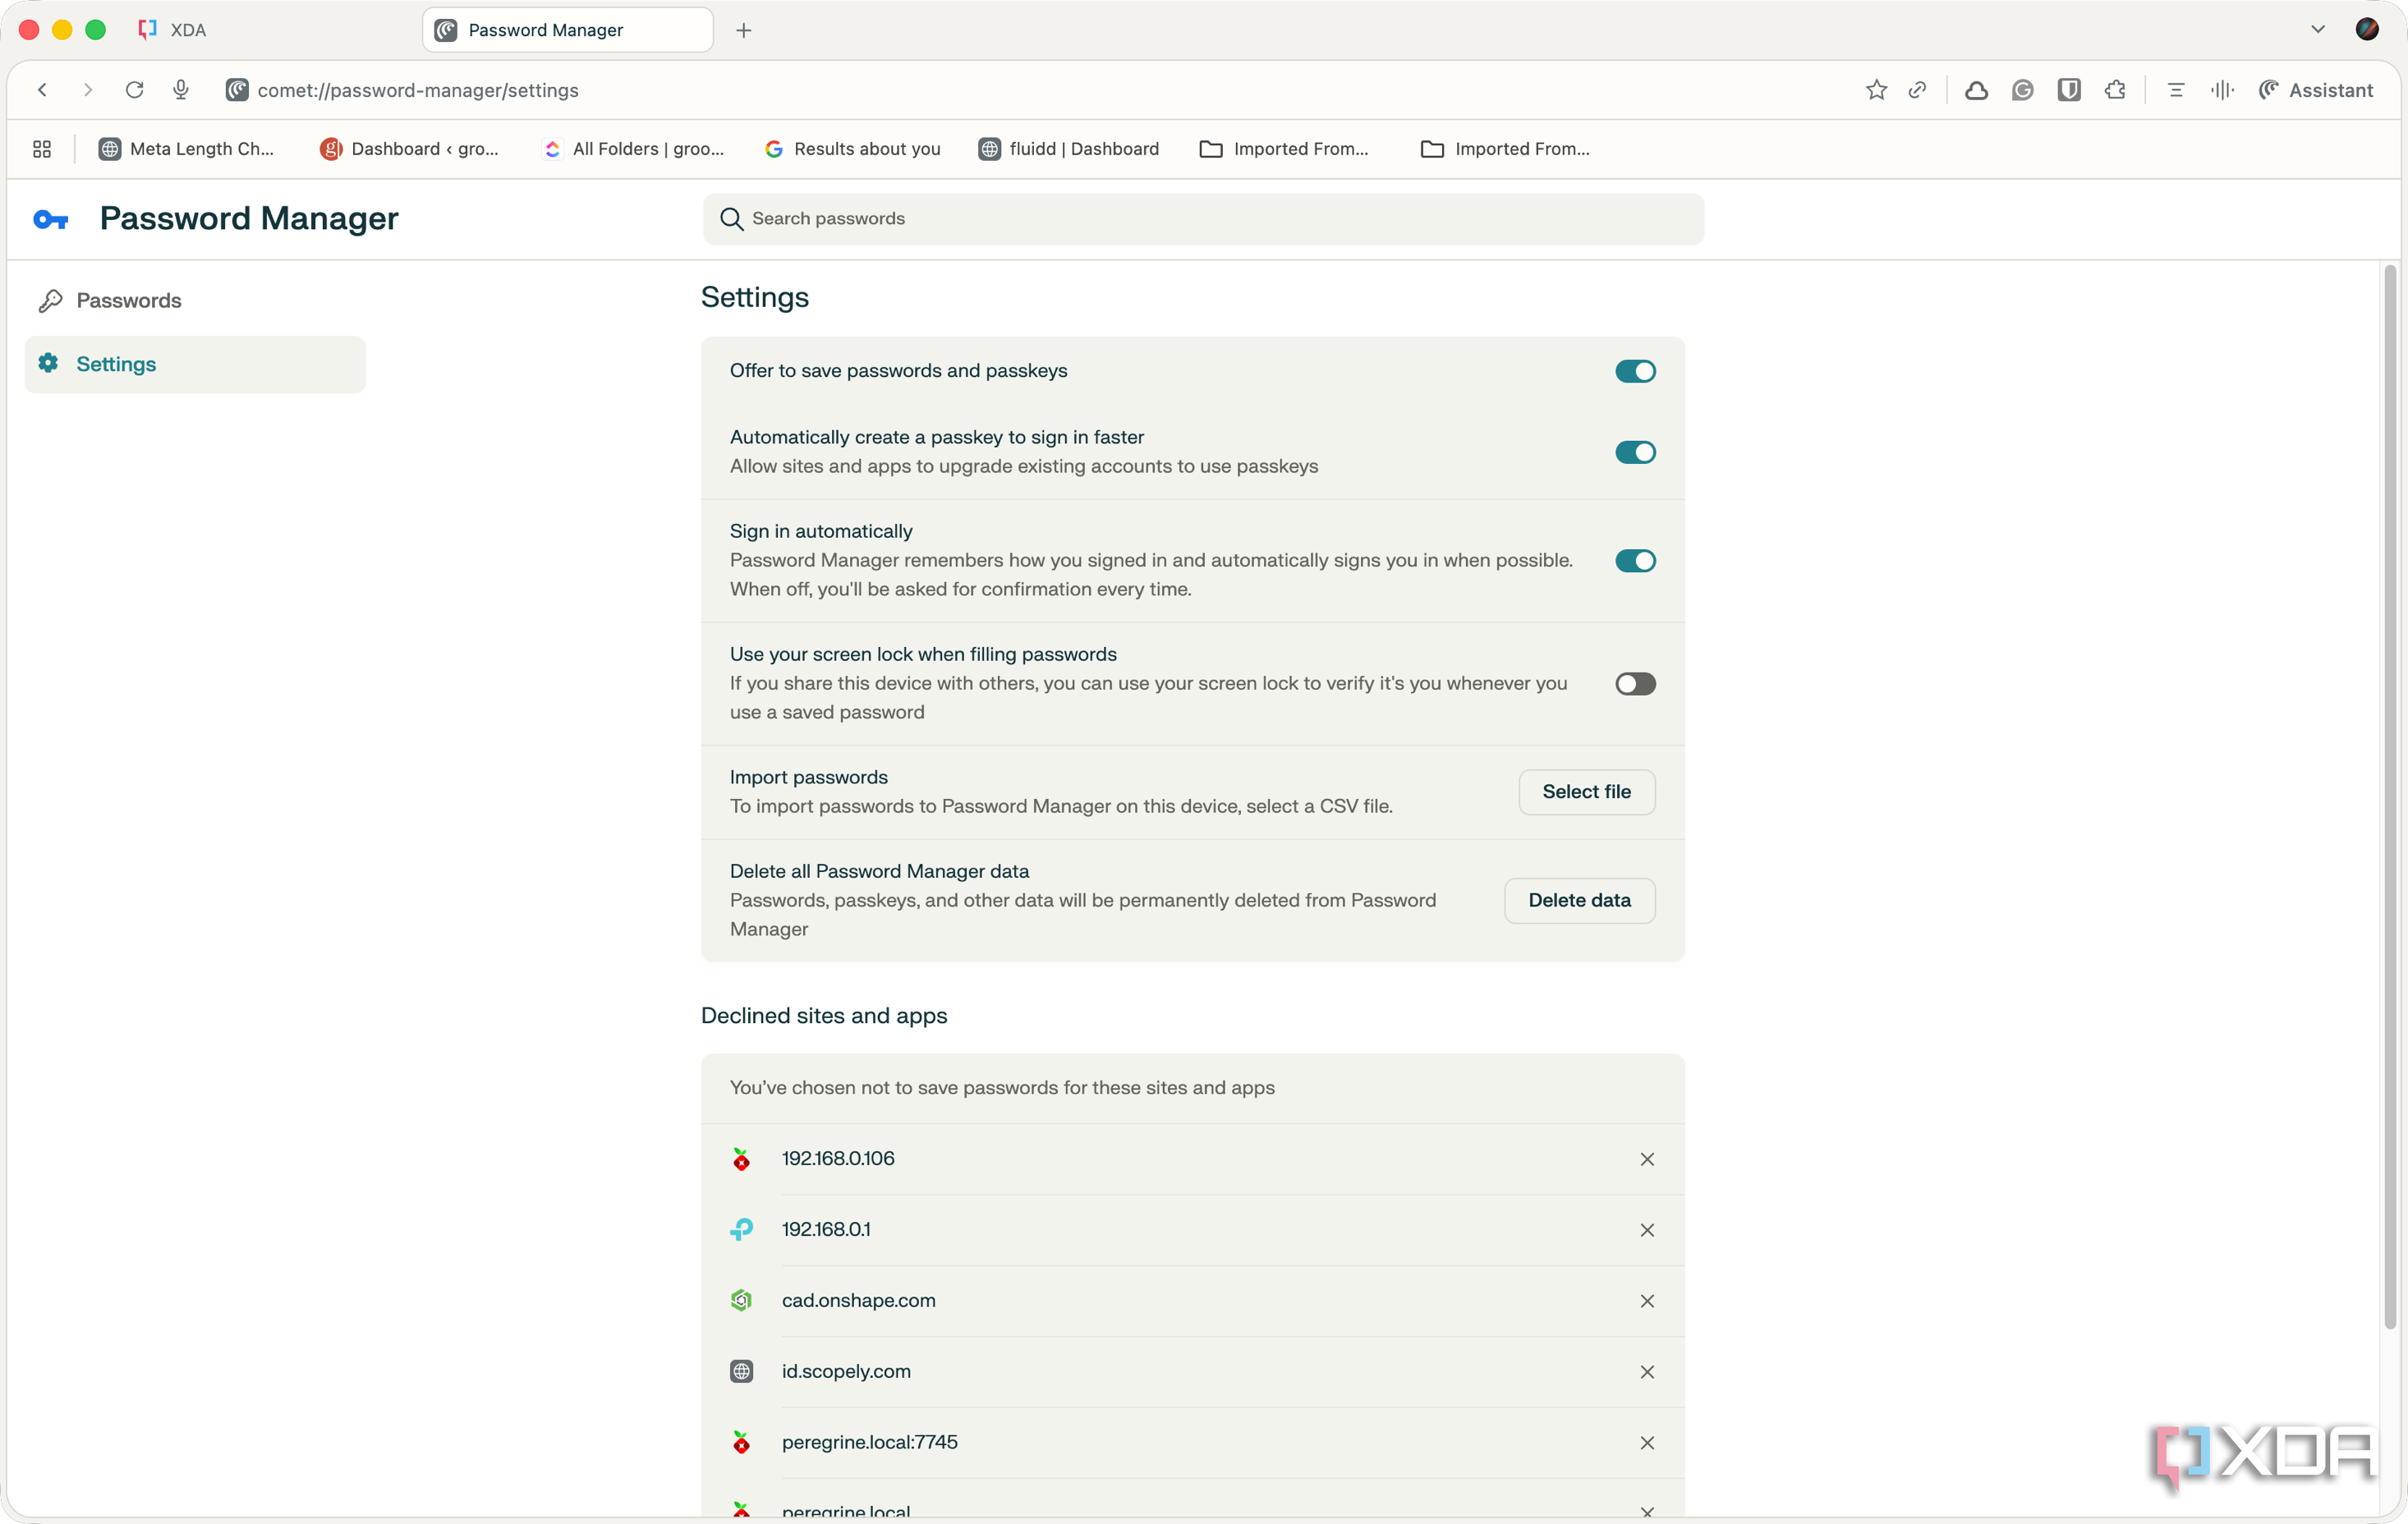
Task: Reload the current page
Action: pos(134,90)
